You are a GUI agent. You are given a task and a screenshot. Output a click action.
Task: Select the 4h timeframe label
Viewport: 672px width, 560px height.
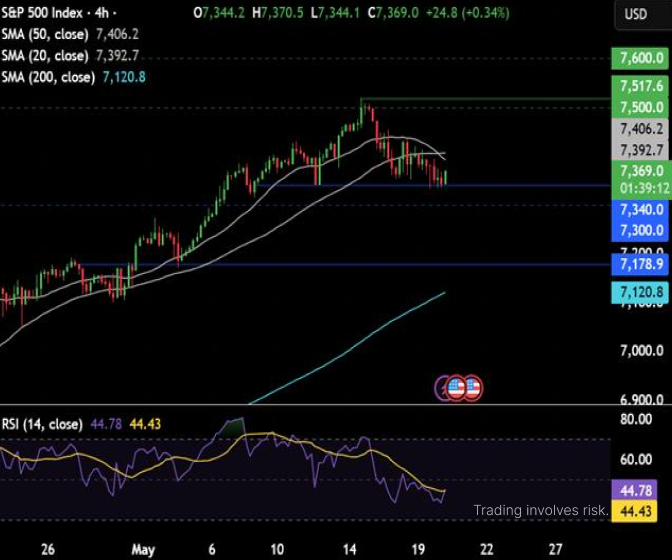click(x=102, y=13)
